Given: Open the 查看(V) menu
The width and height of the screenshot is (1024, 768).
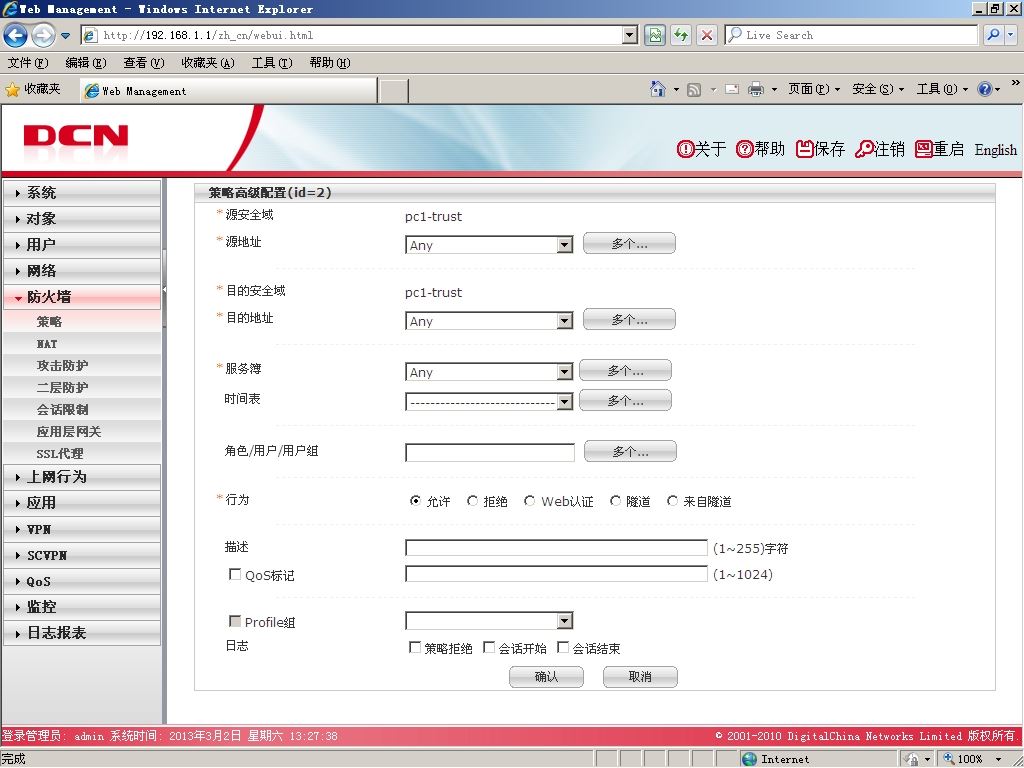Looking at the screenshot, I should coord(144,63).
